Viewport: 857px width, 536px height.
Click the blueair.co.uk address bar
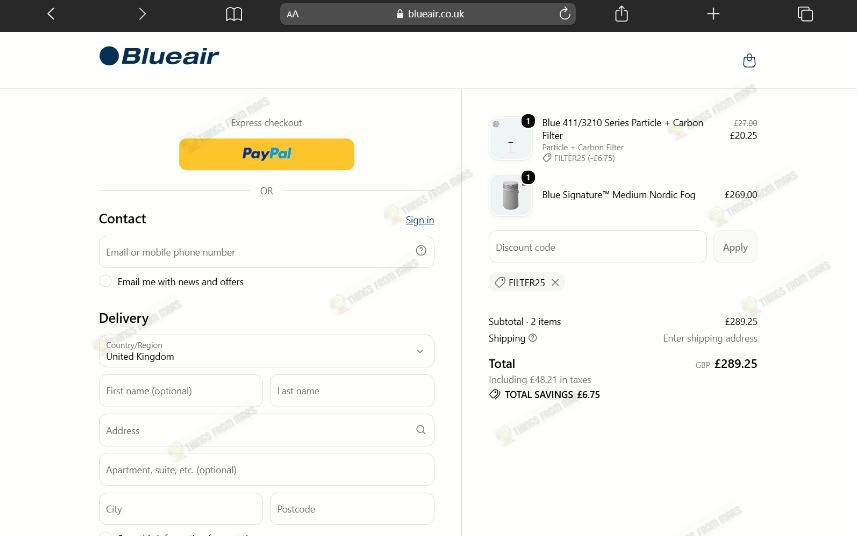(x=428, y=14)
